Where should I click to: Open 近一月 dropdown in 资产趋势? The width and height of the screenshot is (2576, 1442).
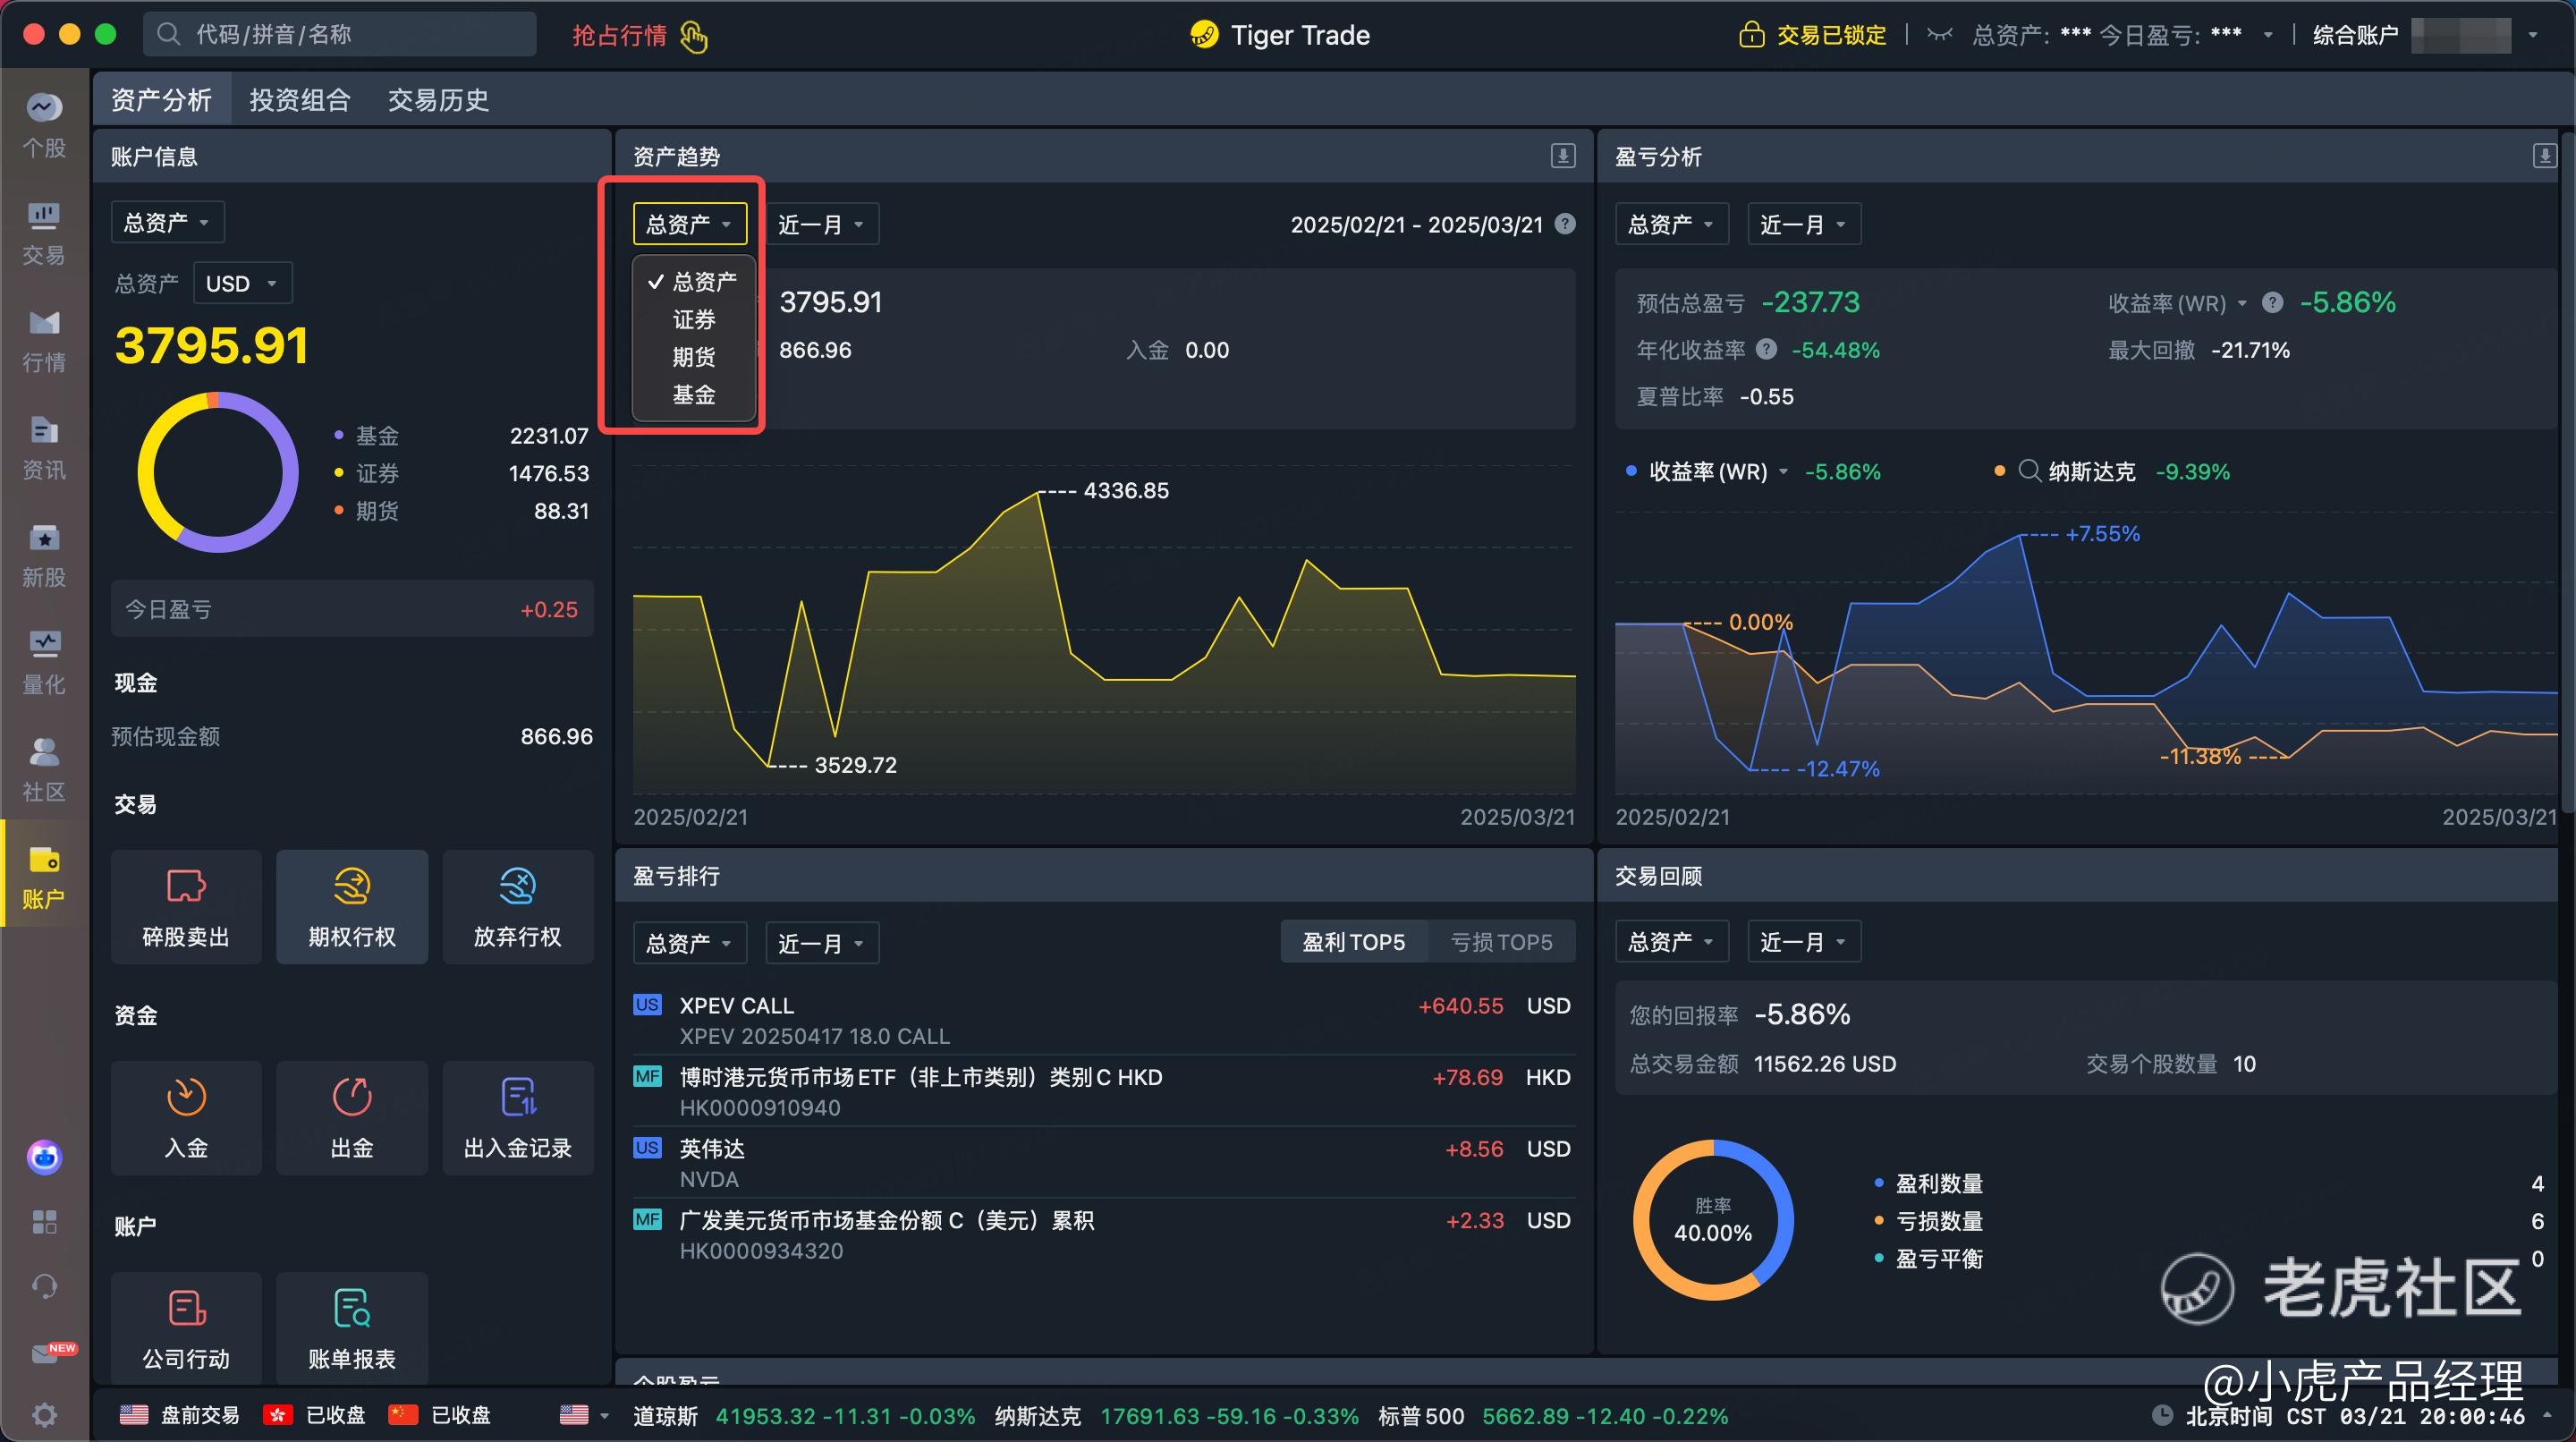822,224
